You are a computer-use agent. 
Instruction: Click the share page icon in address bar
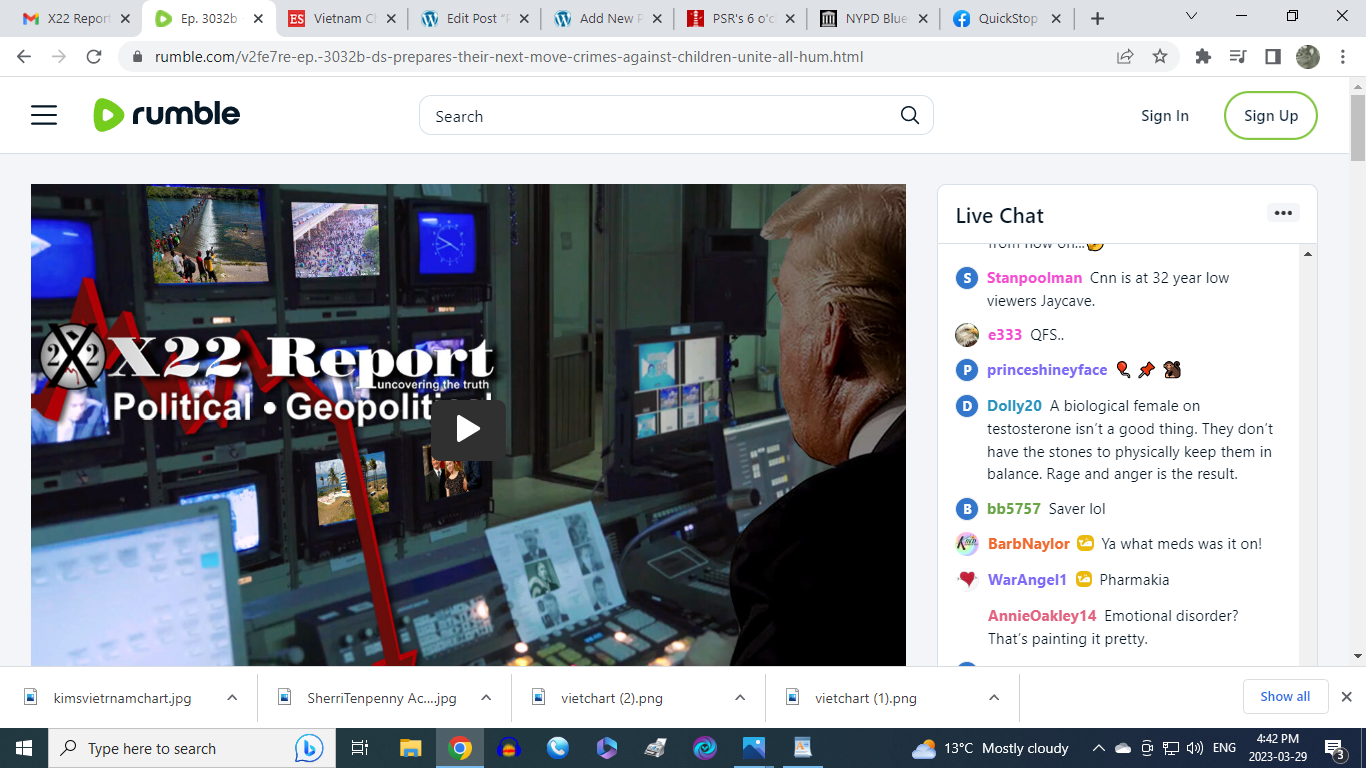click(1125, 57)
